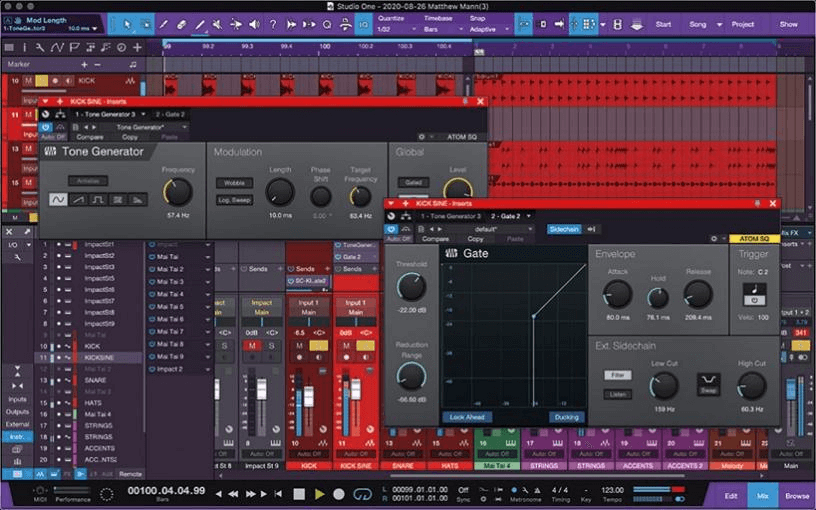Switch to 1 - Tone Generator 3 tab in Gate window
Image resolution: width=816 pixels, height=510 pixels.
pyautogui.click(x=451, y=216)
